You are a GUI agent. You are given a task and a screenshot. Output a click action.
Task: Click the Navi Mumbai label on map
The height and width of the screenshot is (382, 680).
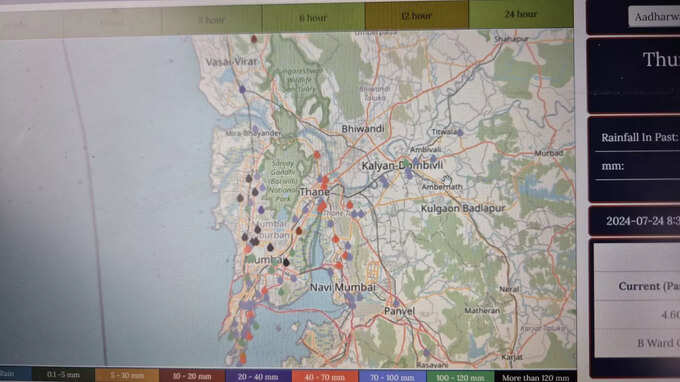click(x=343, y=287)
